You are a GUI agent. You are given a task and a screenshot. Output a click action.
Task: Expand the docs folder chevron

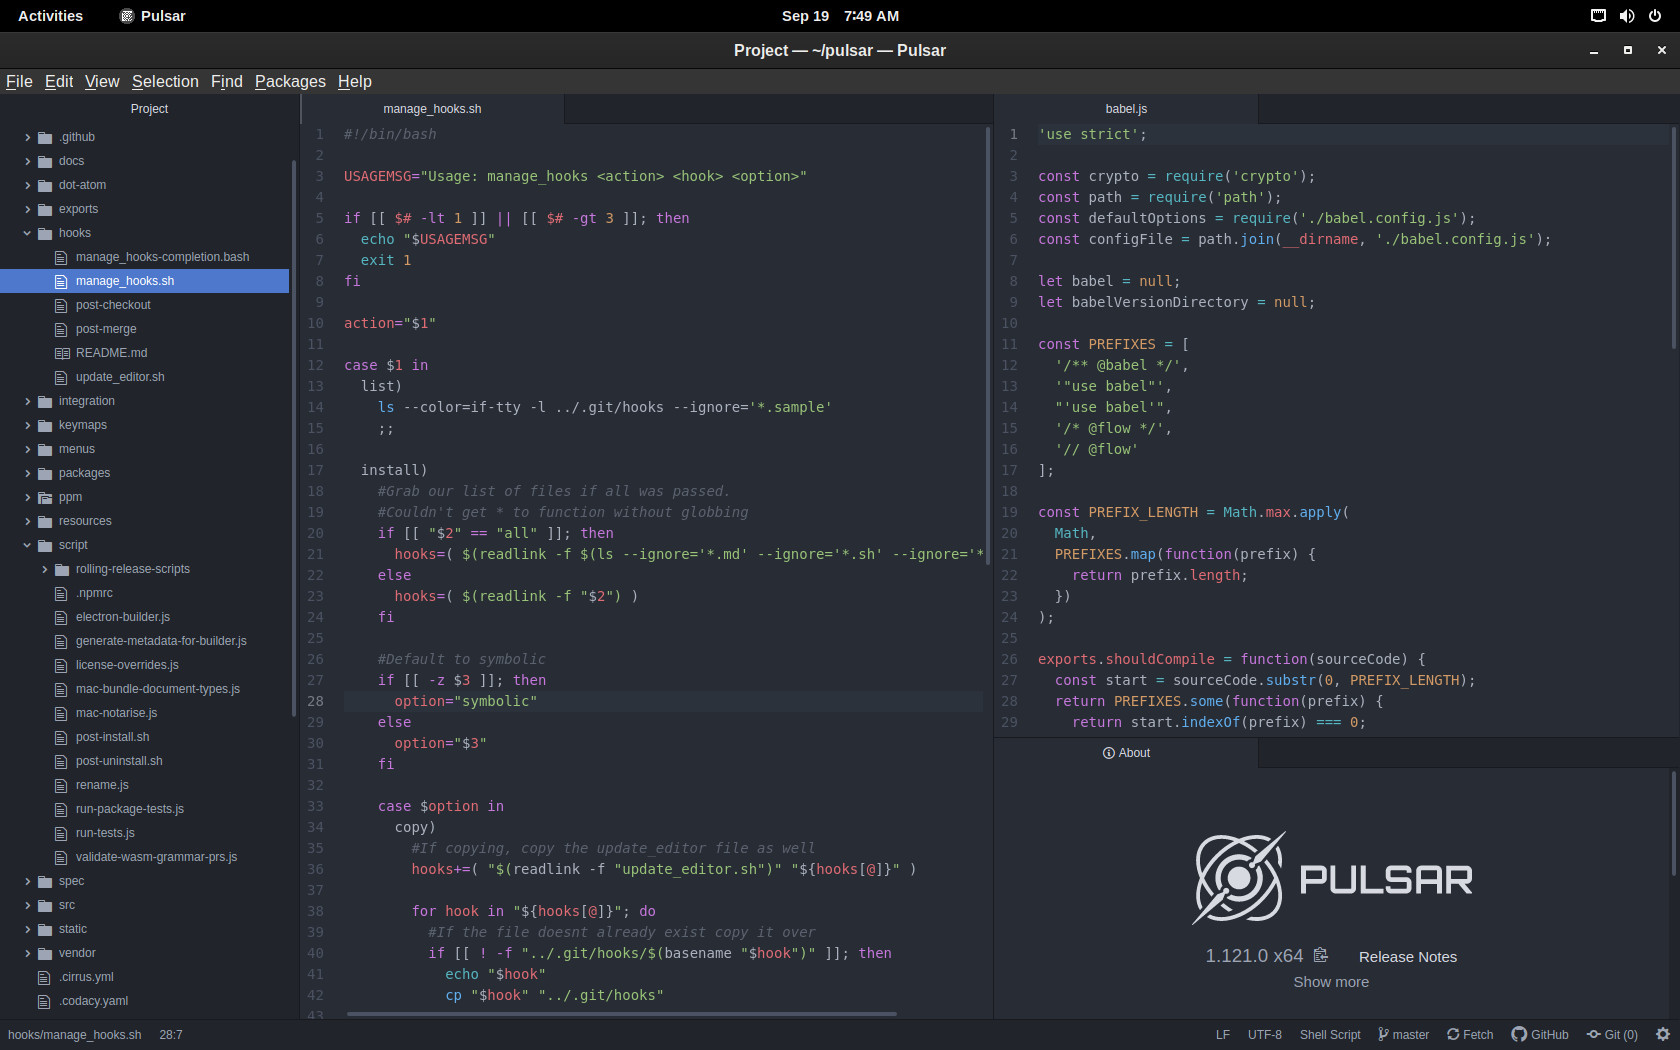(27, 161)
